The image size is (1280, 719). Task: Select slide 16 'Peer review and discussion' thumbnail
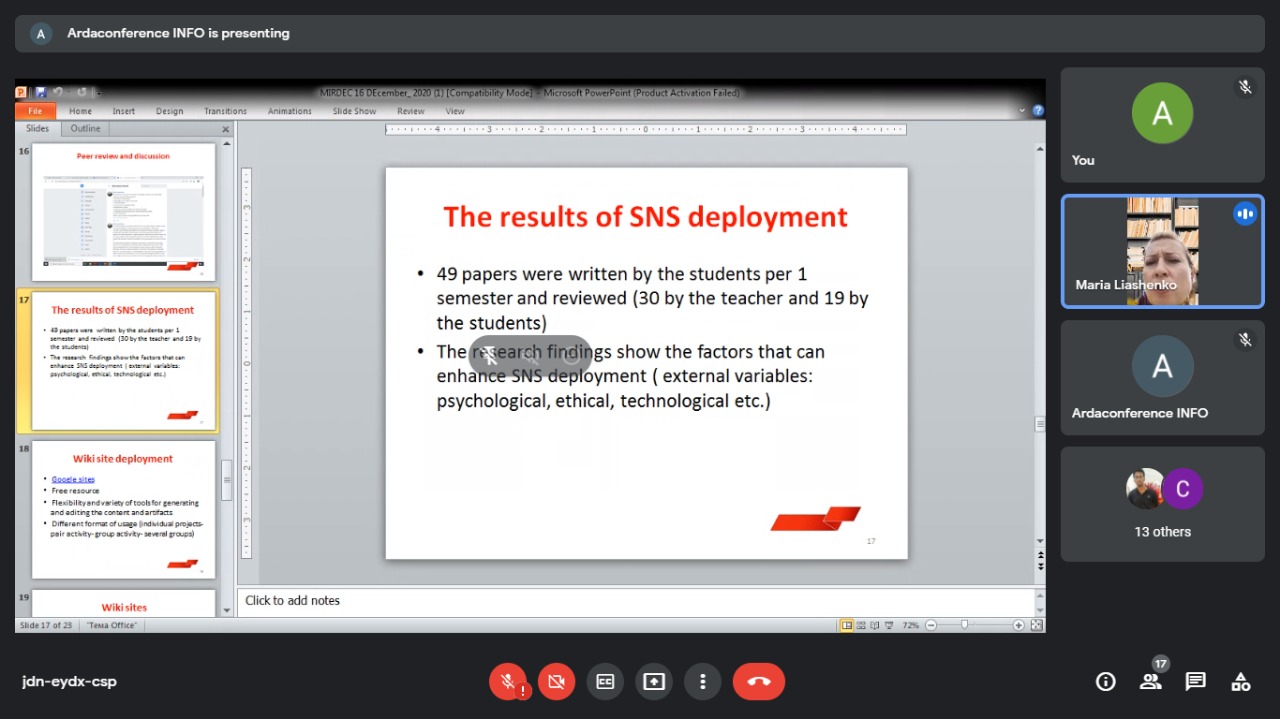coord(124,212)
